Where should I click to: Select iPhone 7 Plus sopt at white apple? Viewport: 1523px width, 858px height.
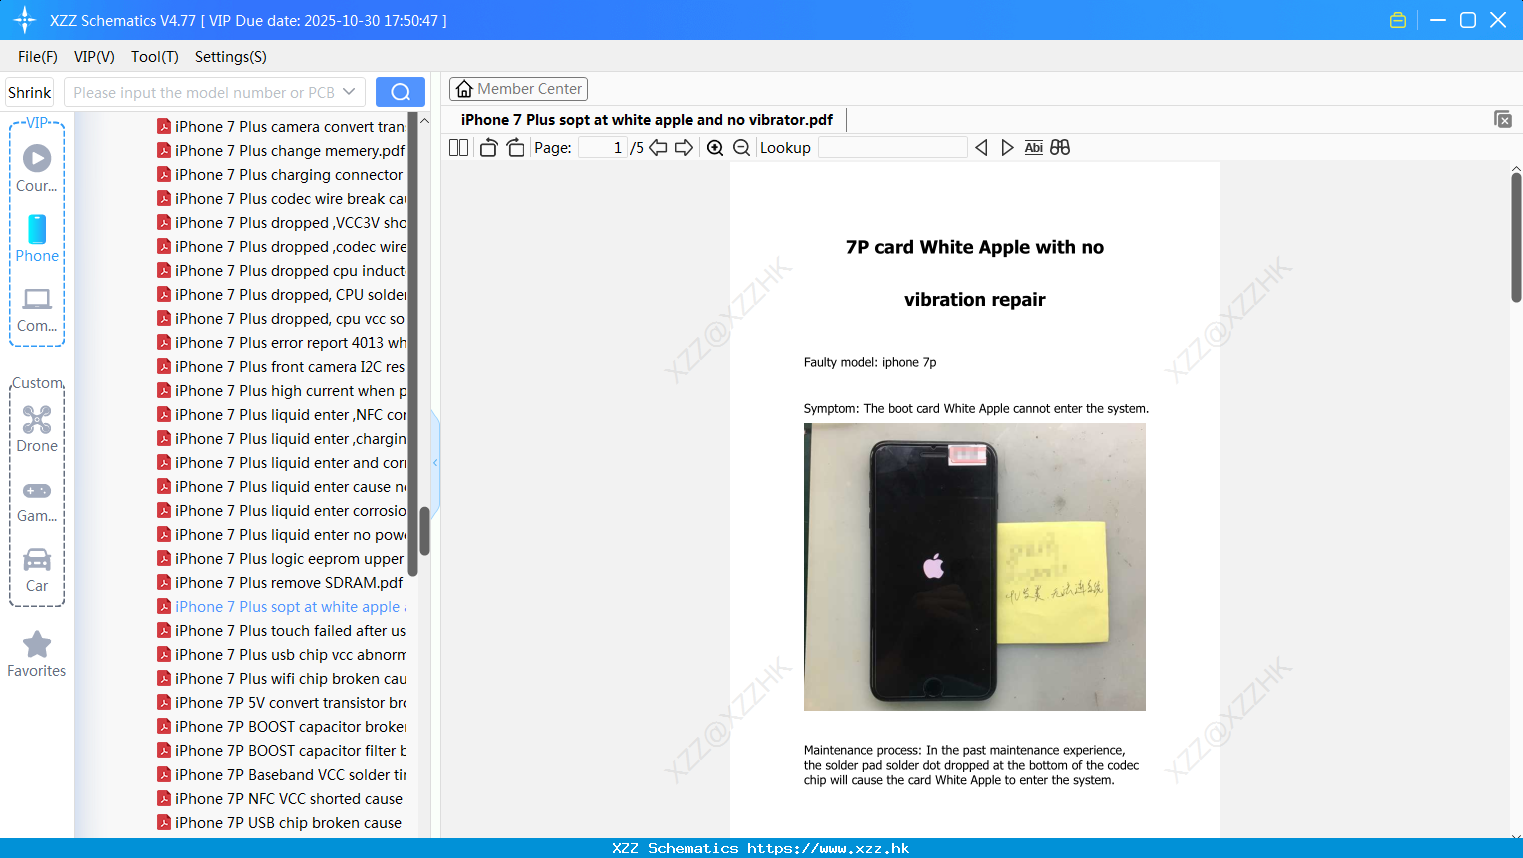tap(281, 607)
